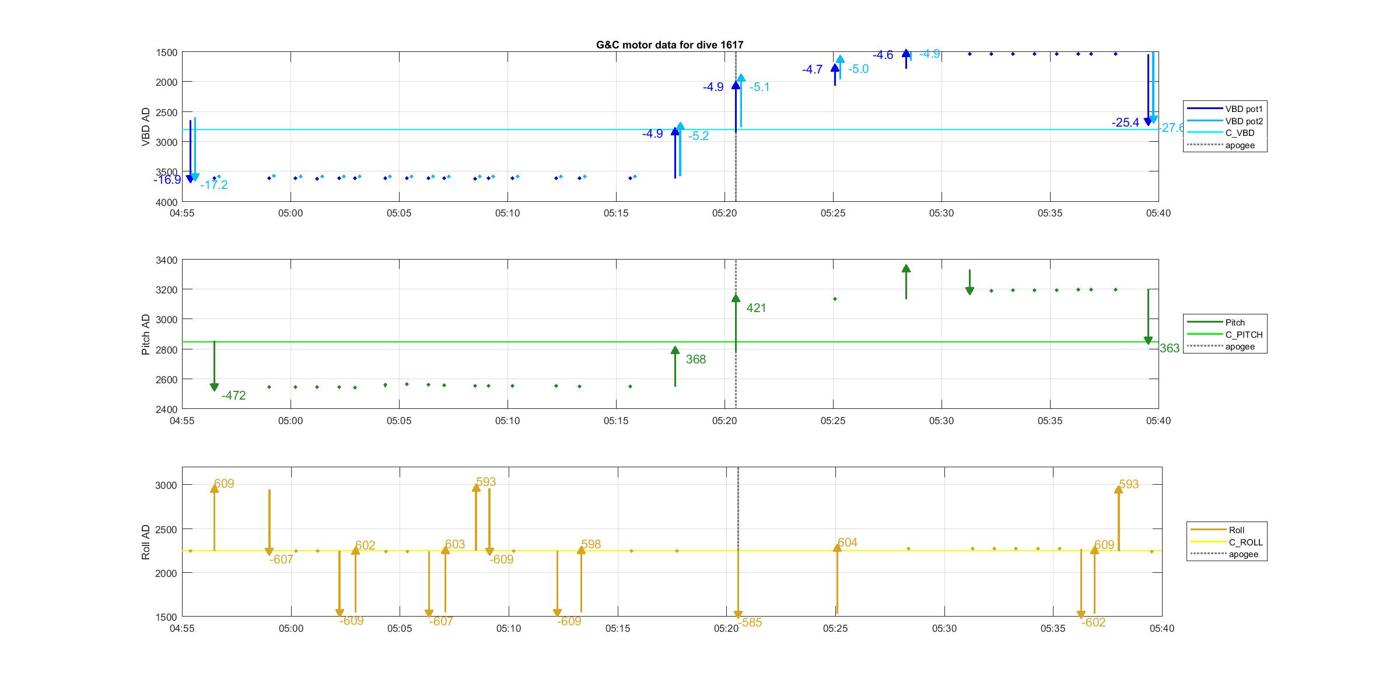
Task: Click the "-5.0" cyan value label
Action: 858,70
